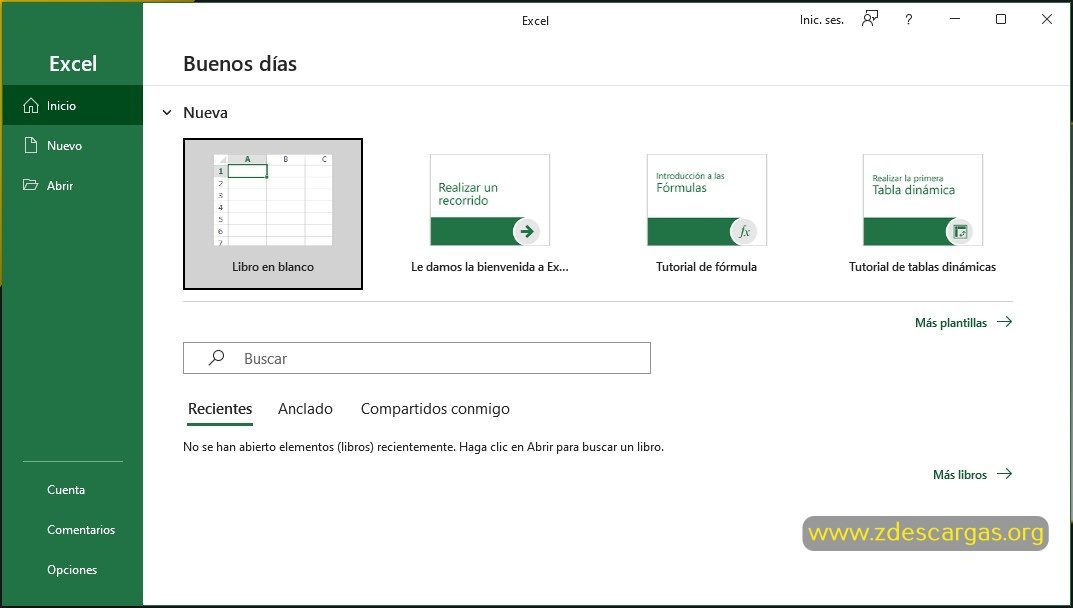
Task: Select the Abrir label in the sidebar
Action: click(x=60, y=185)
